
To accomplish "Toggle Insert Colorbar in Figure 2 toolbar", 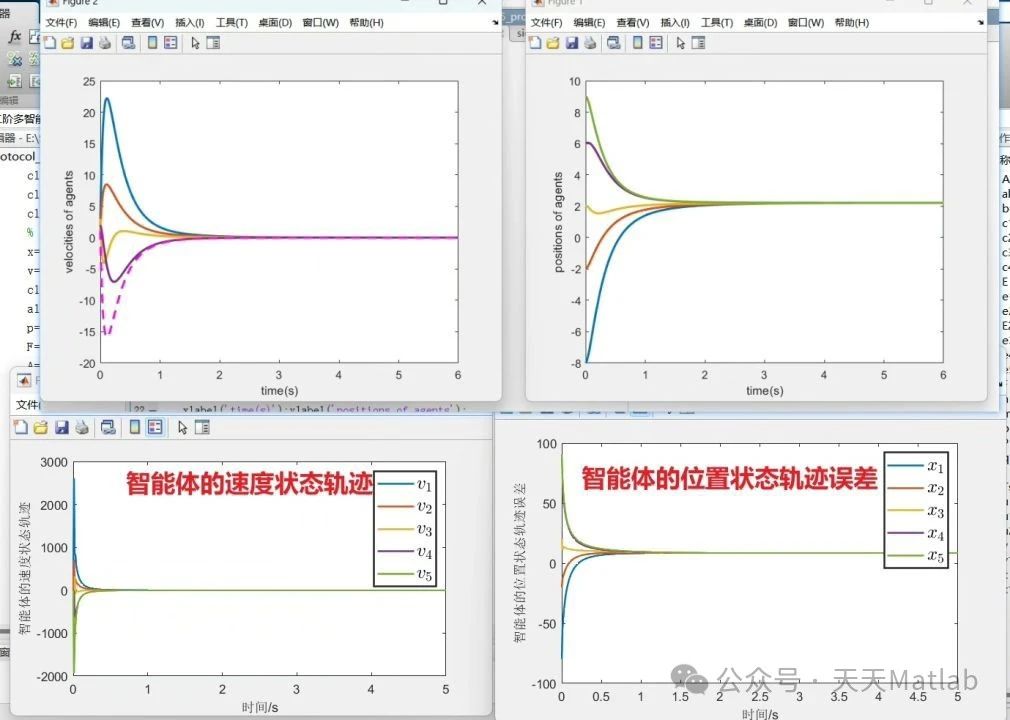I will pos(153,43).
